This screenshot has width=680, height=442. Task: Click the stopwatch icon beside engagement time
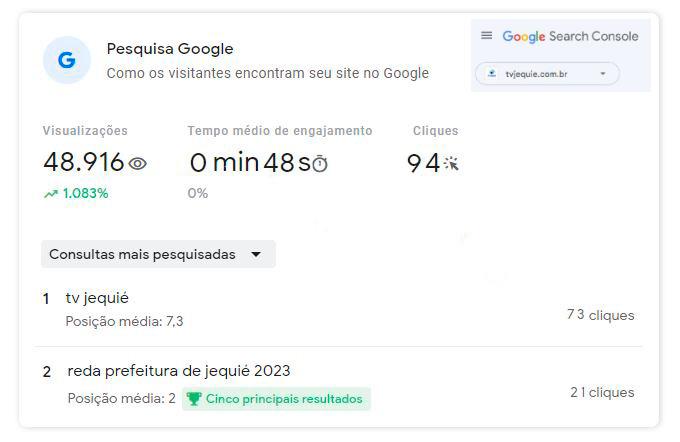click(x=320, y=163)
